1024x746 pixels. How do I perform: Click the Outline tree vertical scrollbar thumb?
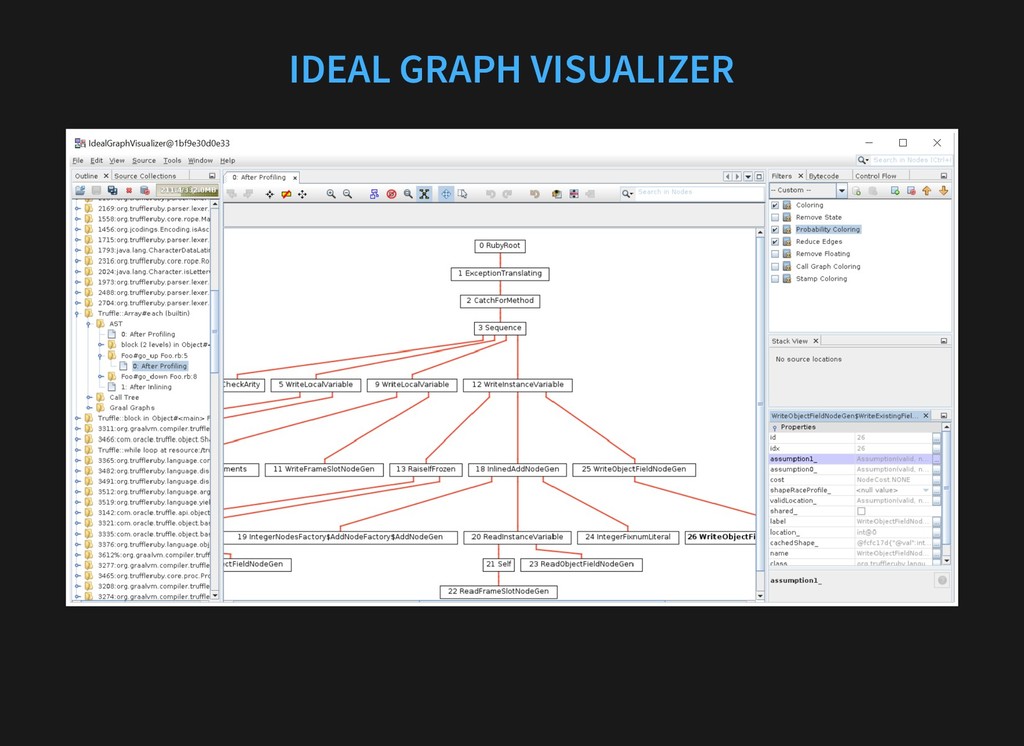(214, 331)
